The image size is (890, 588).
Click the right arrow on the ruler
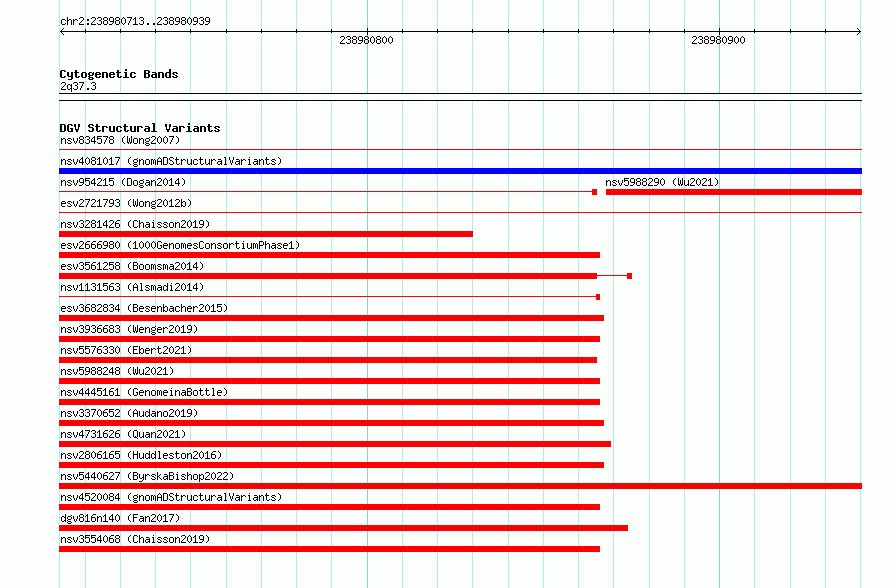click(859, 32)
